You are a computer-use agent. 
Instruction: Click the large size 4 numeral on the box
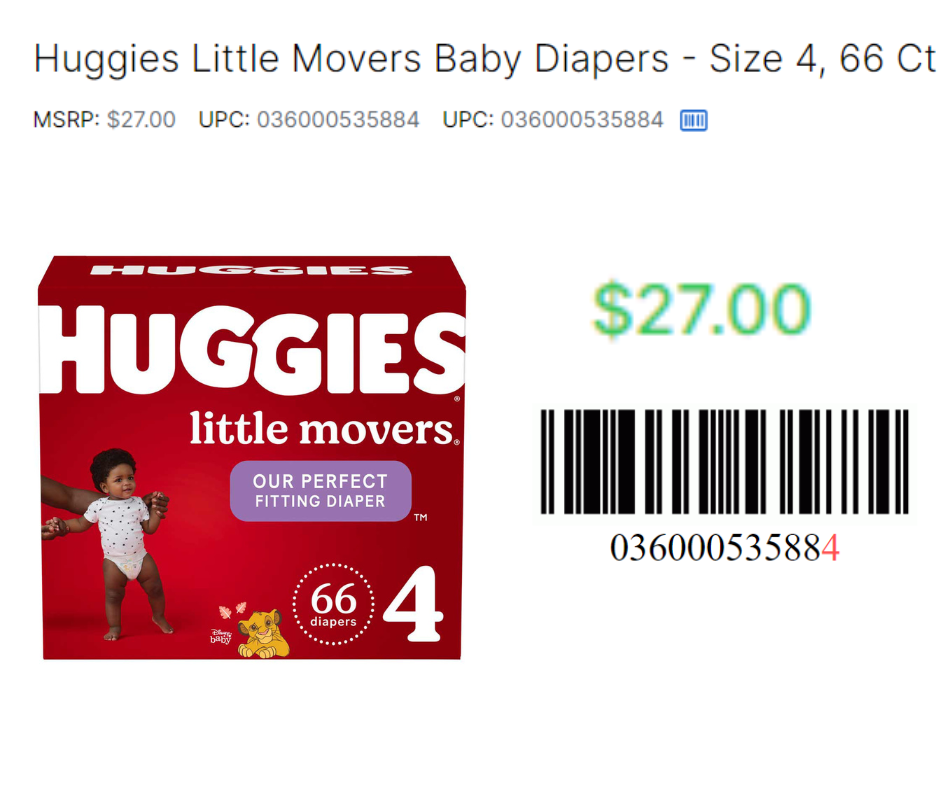414,603
